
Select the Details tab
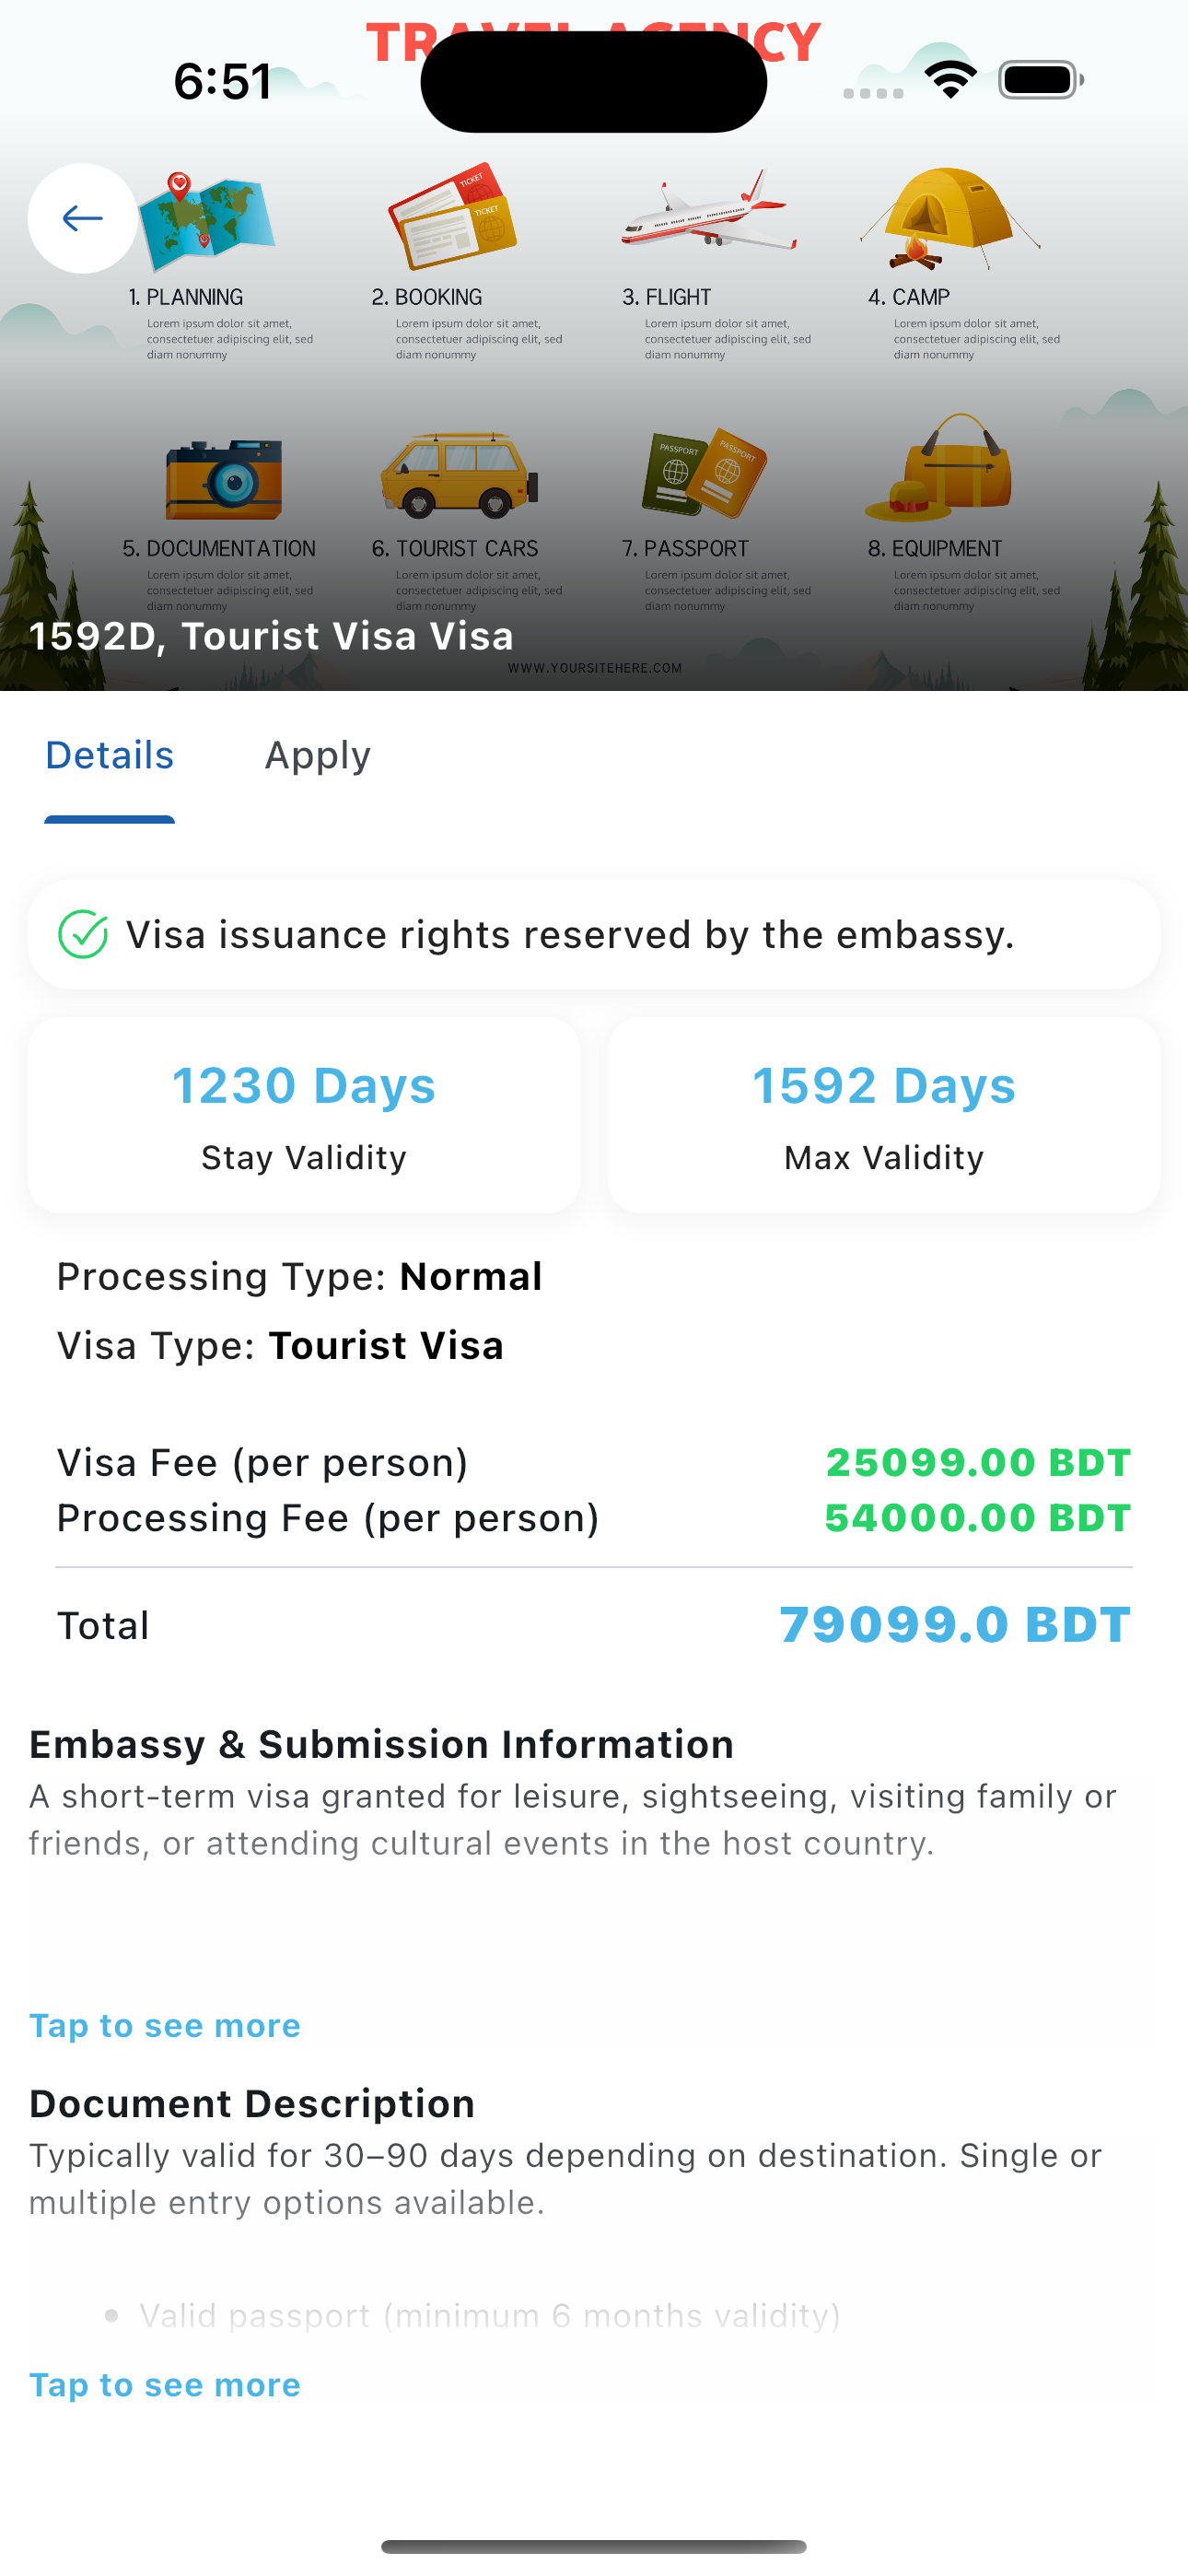(110, 756)
